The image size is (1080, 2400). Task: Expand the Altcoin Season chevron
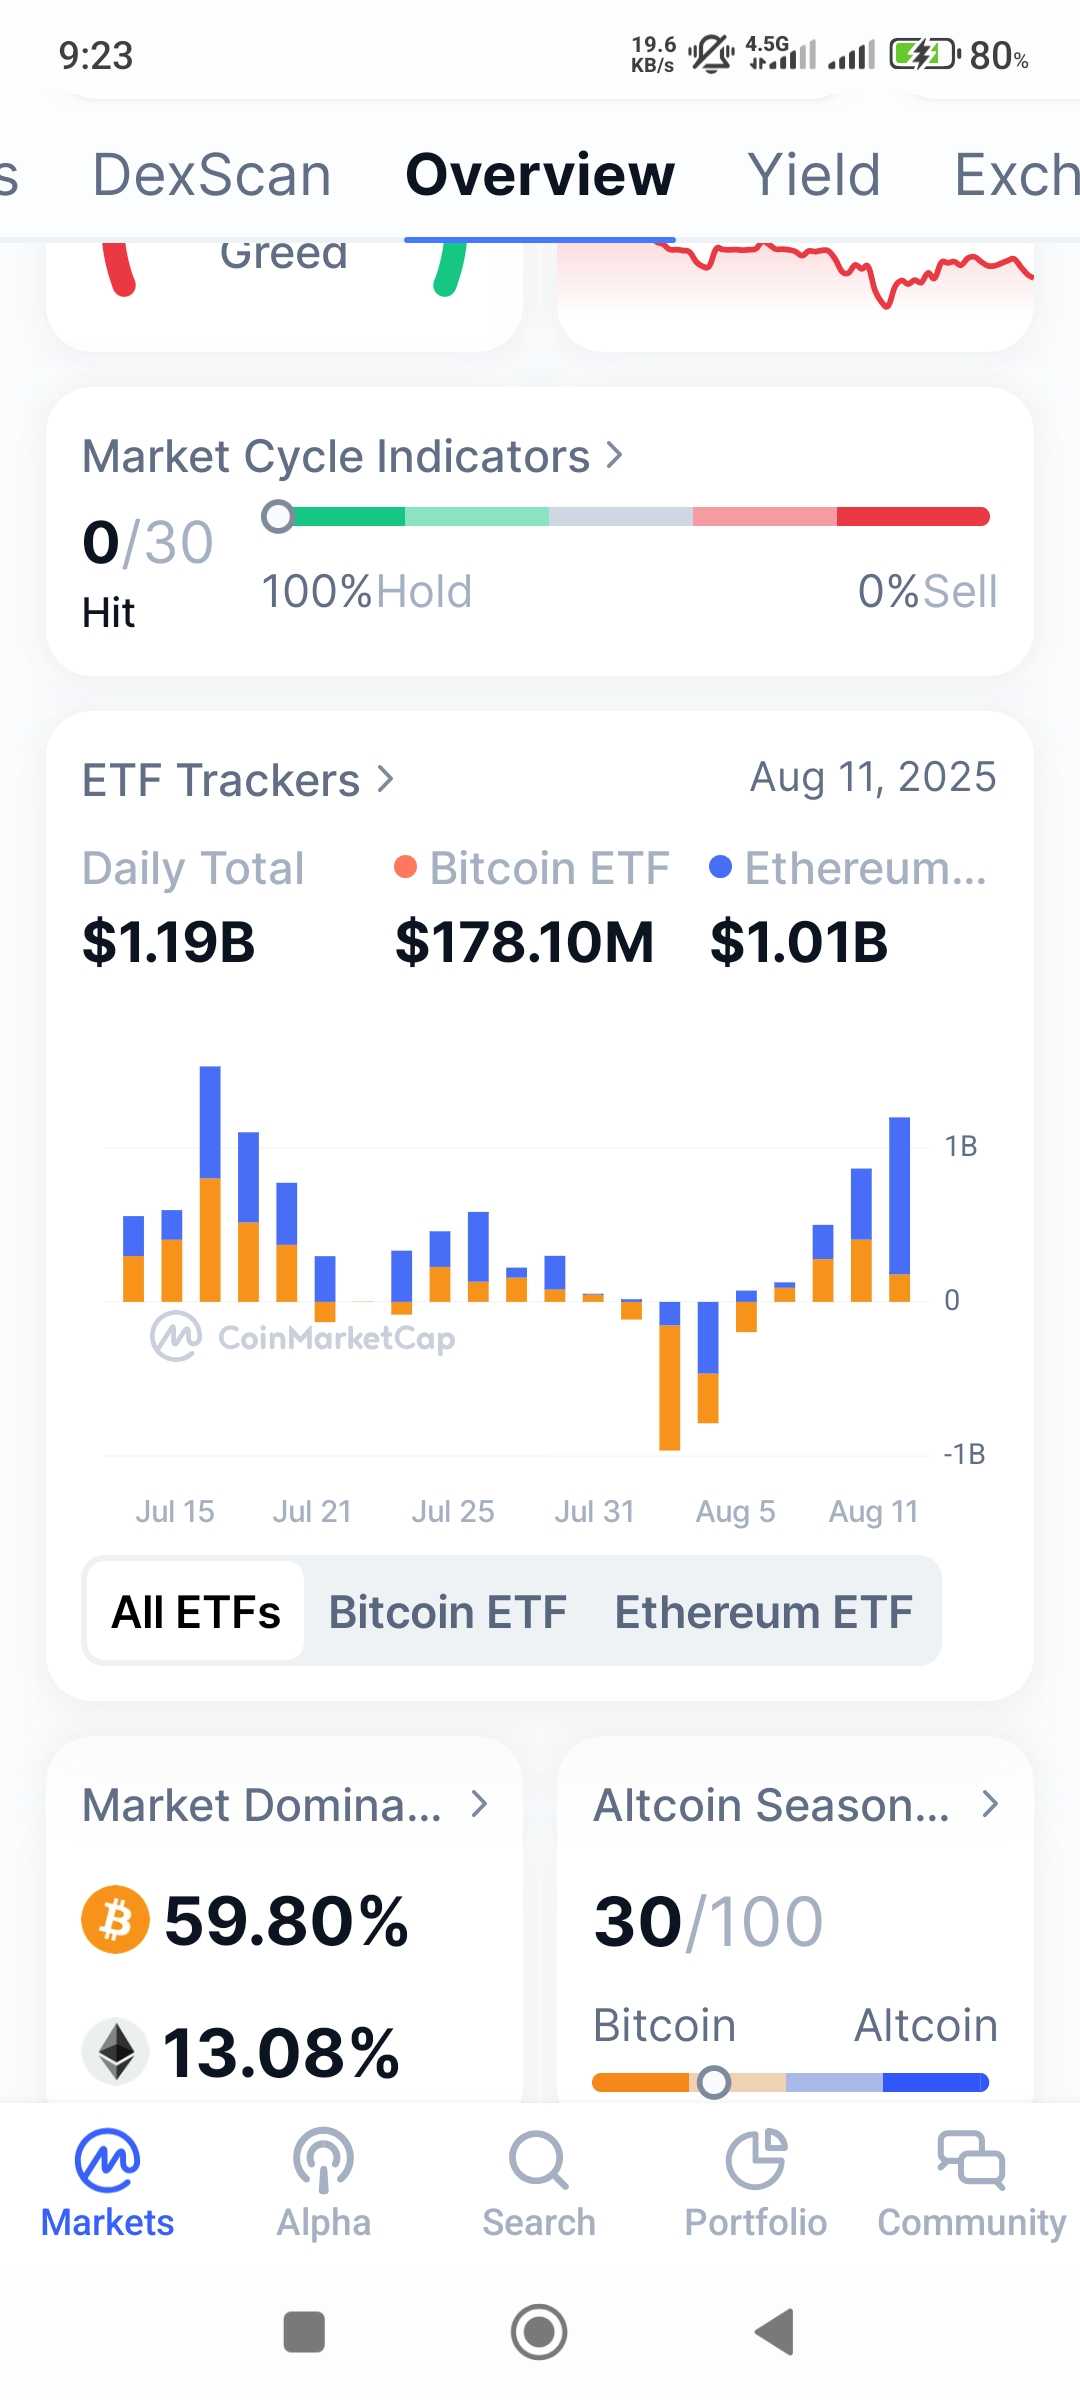pyautogui.click(x=990, y=1804)
